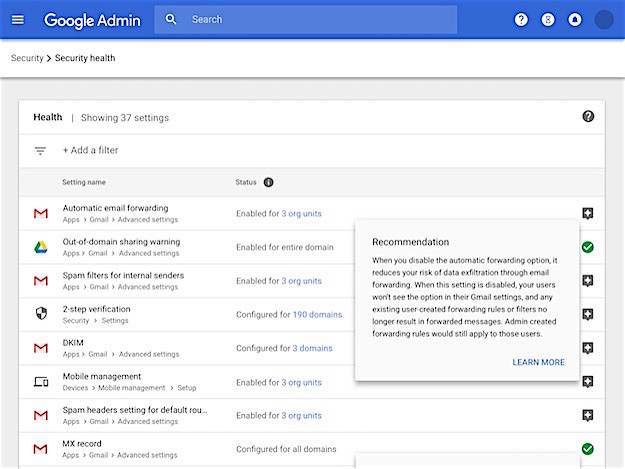
Task: Click recommendation icon for Spam headers row
Action: (588, 416)
